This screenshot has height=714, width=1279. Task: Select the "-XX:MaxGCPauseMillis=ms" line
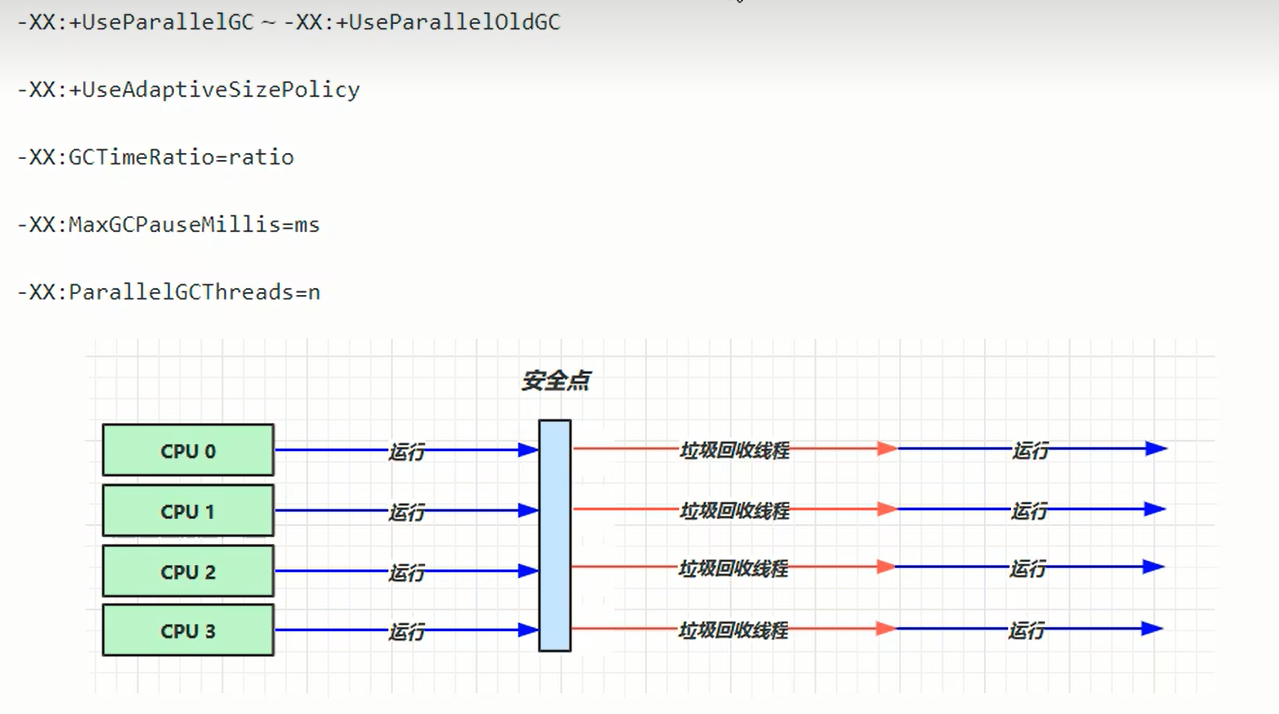(169, 225)
